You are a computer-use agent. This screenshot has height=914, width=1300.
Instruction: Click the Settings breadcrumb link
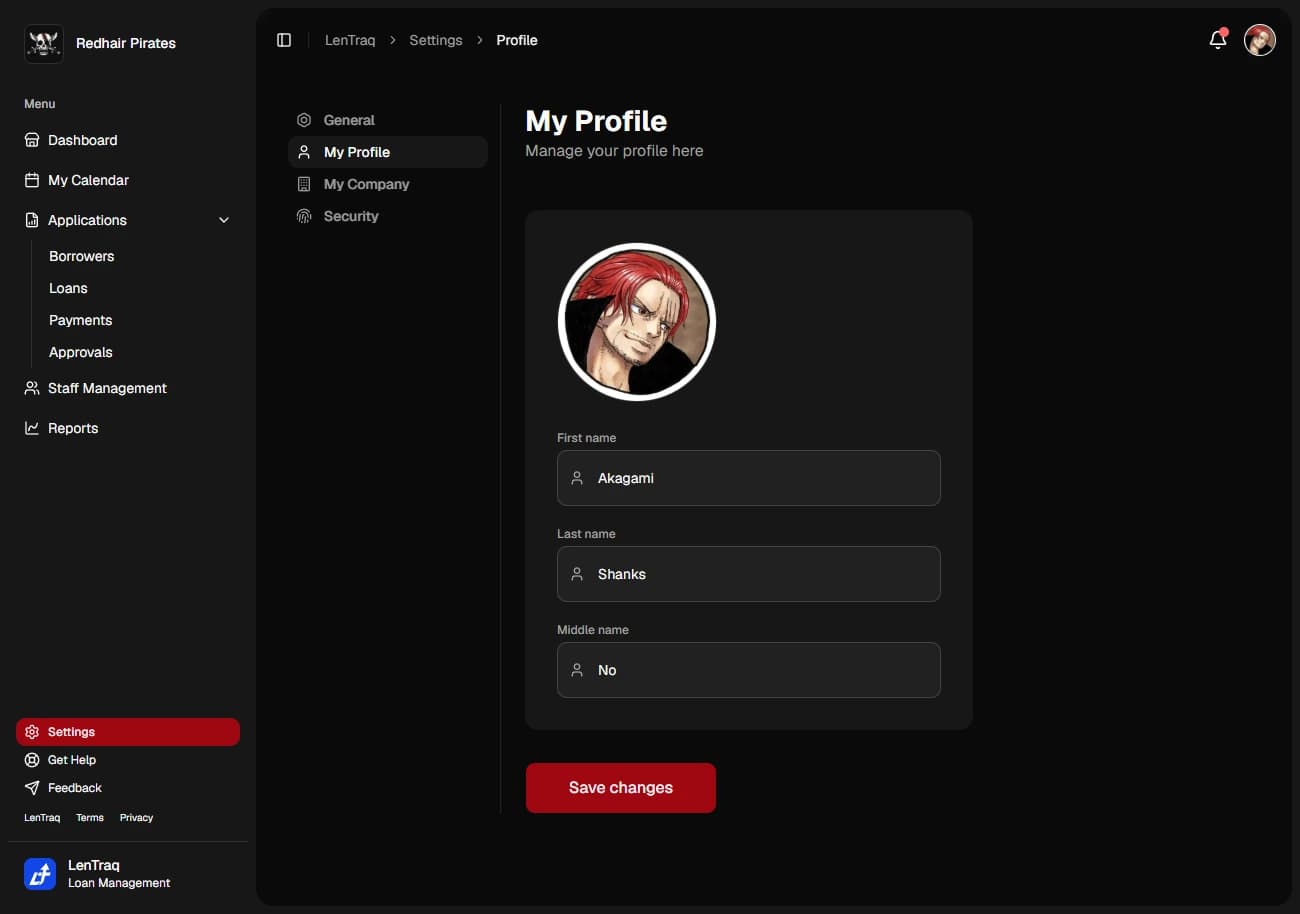click(436, 40)
